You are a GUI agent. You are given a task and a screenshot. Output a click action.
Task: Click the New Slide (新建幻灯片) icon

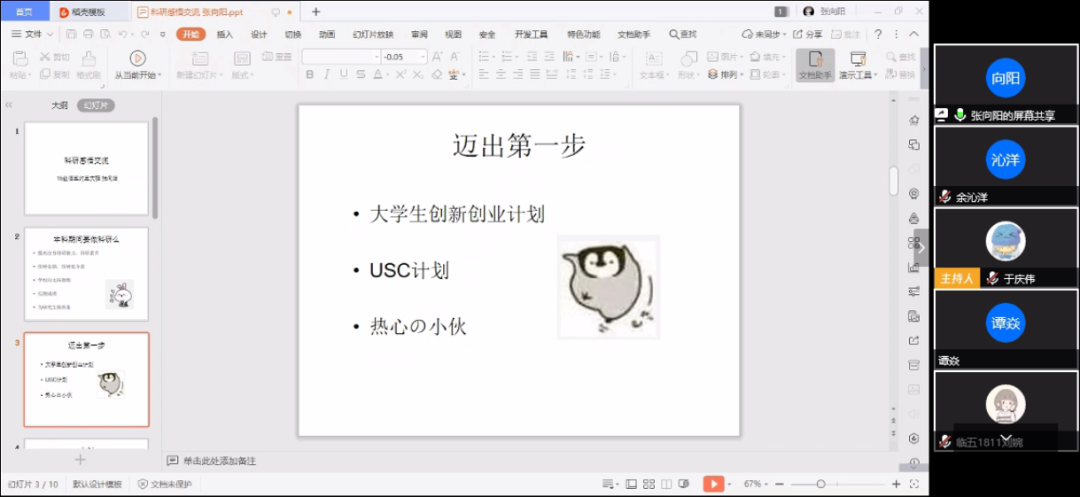pos(200,59)
